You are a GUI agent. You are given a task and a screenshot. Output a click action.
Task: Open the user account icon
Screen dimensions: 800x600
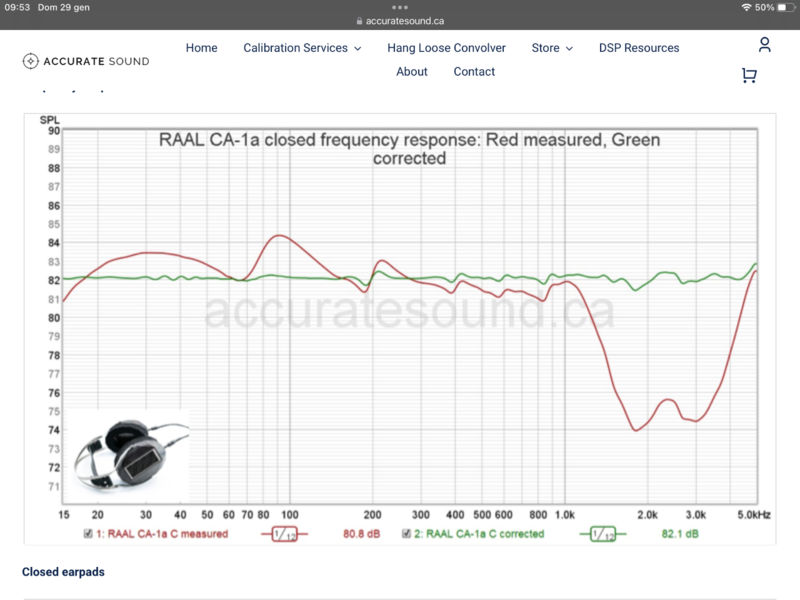(764, 45)
